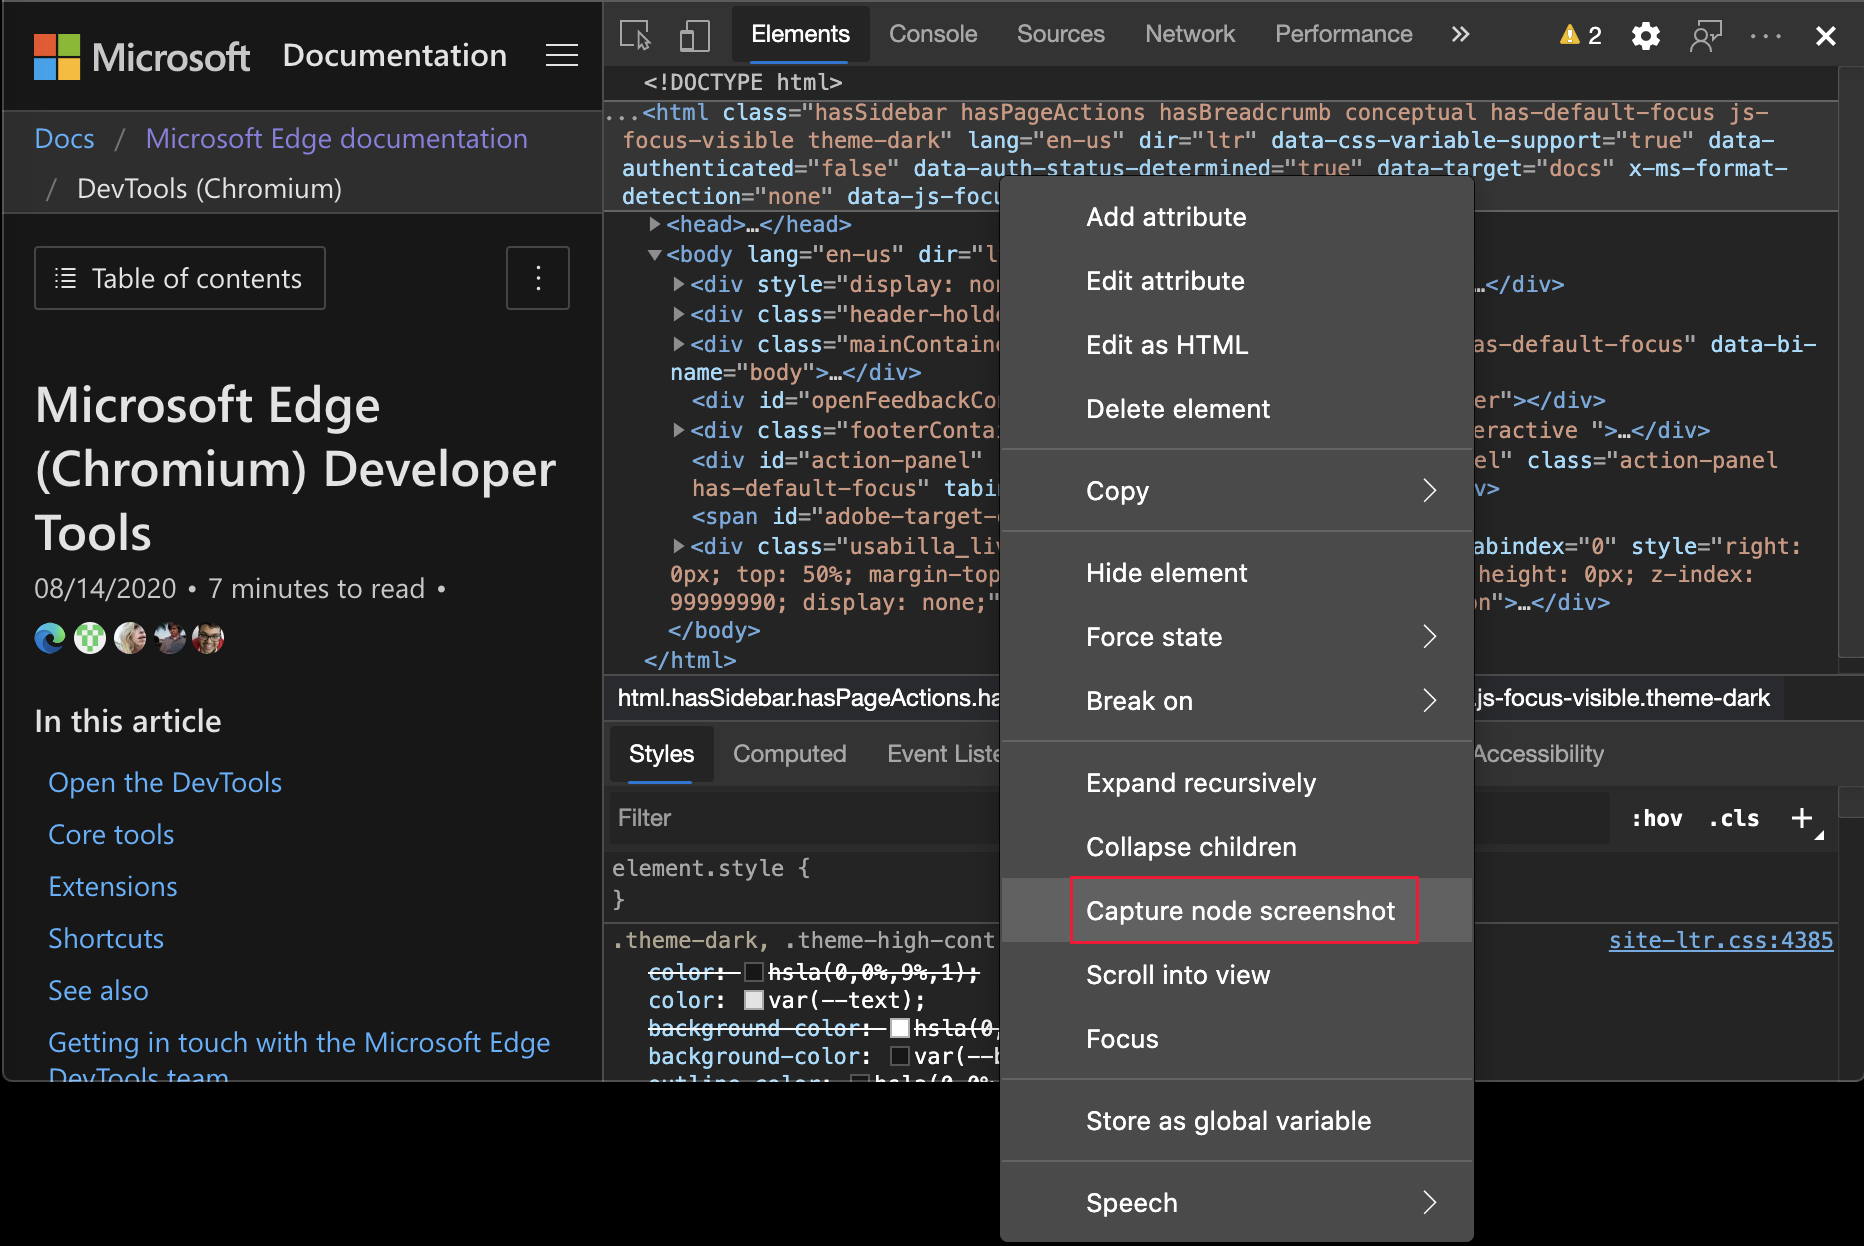1864x1246 pixels.
Task: Toggle element pseudo-states with :hov
Action: [x=1657, y=818]
